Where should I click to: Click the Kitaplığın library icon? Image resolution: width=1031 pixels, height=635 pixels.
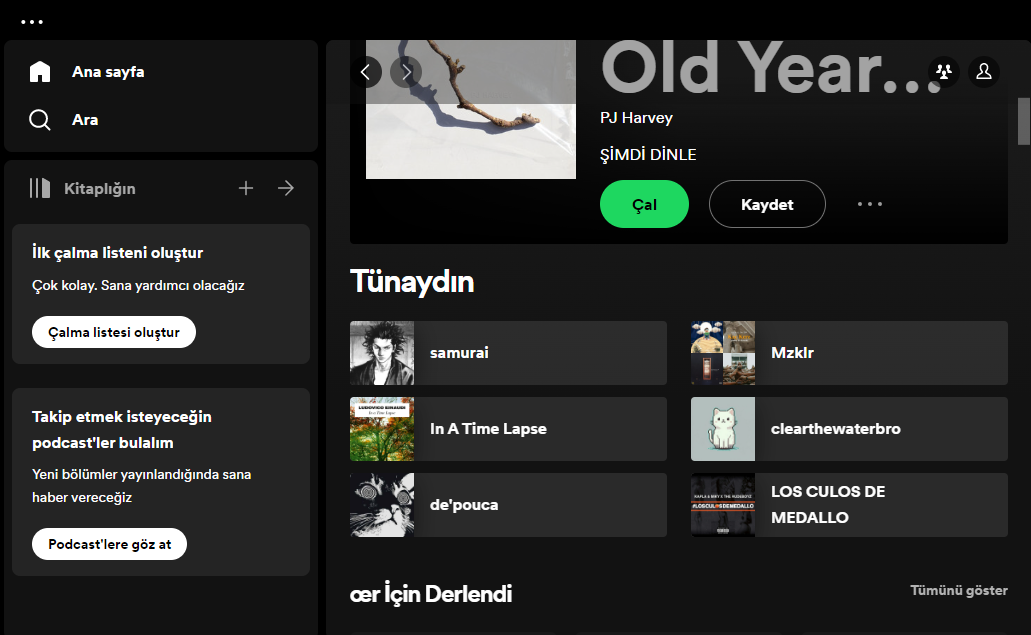39,188
